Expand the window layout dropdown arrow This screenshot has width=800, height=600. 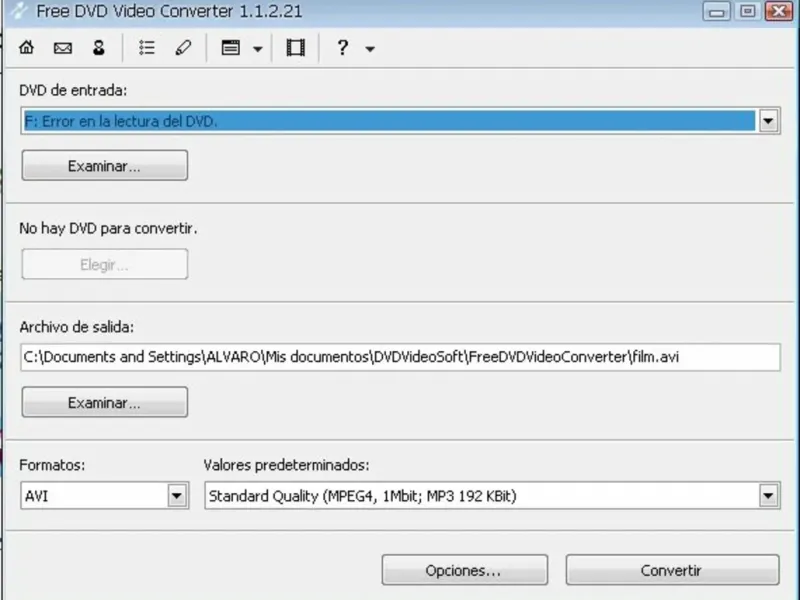[258, 49]
